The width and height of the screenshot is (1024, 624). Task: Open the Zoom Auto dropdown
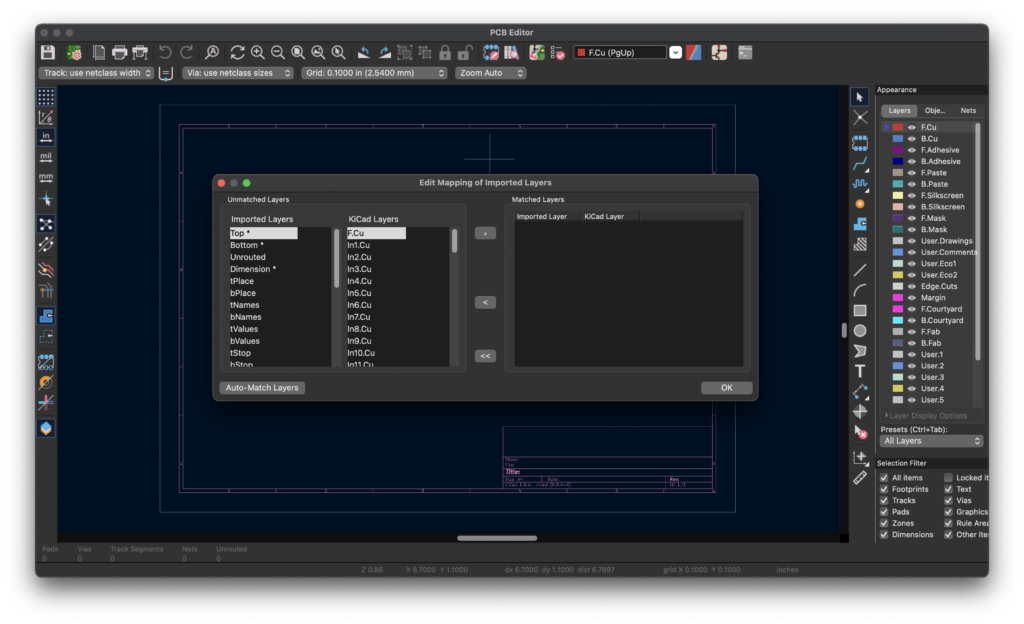coord(491,73)
